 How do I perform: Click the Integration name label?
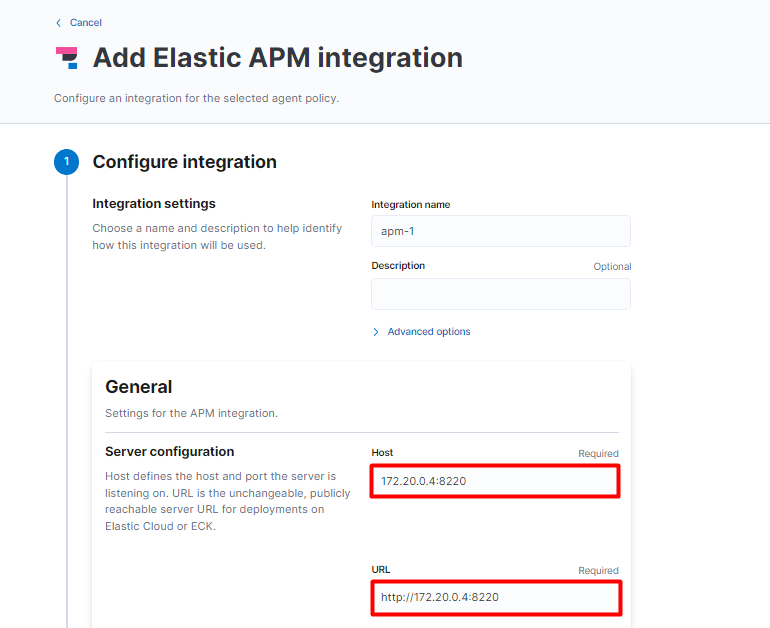click(411, 205)
